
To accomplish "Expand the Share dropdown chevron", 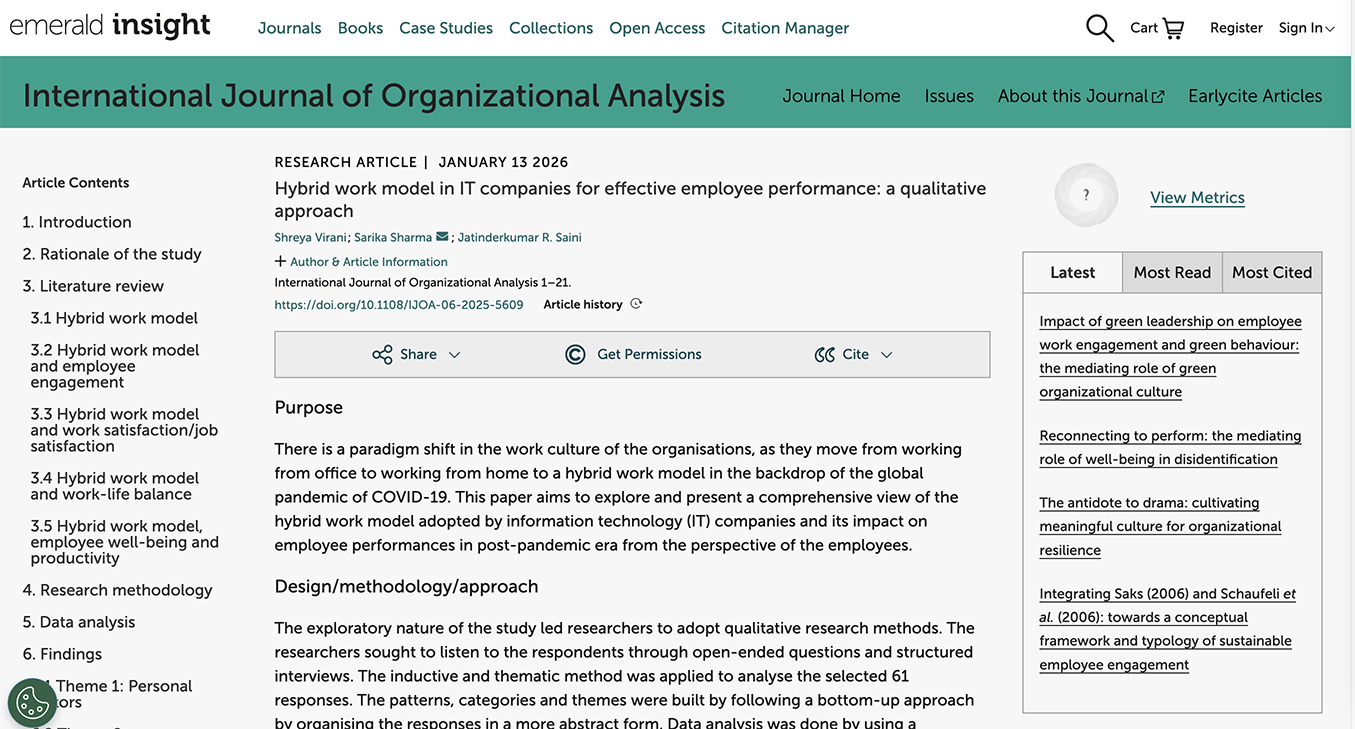I will tap(455, 354).
